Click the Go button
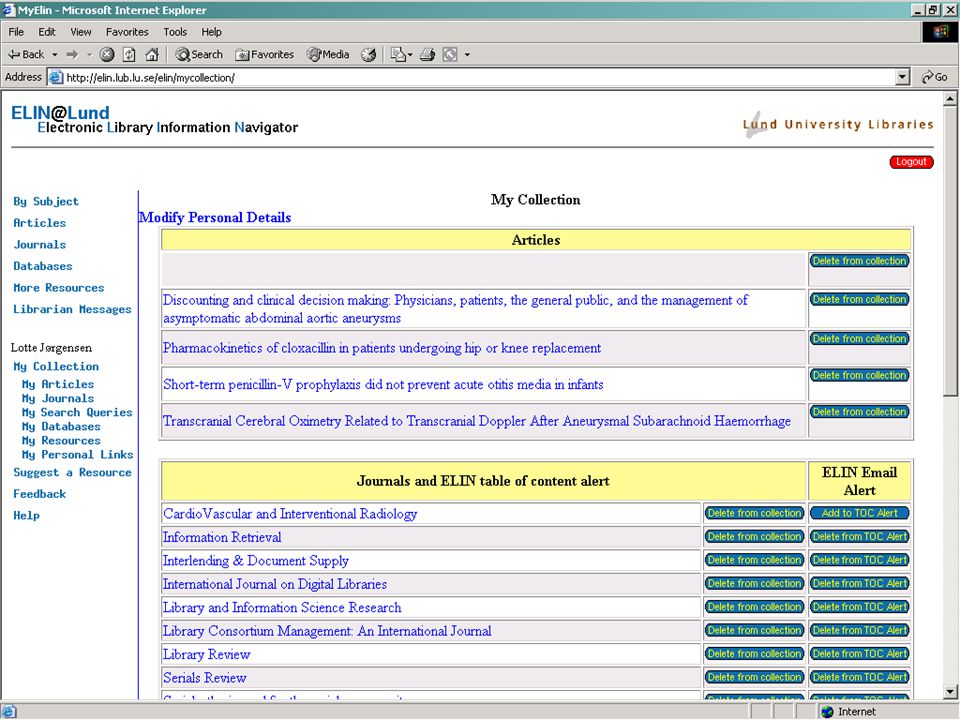Screen dimensions: 960x720 coord(935,77)
